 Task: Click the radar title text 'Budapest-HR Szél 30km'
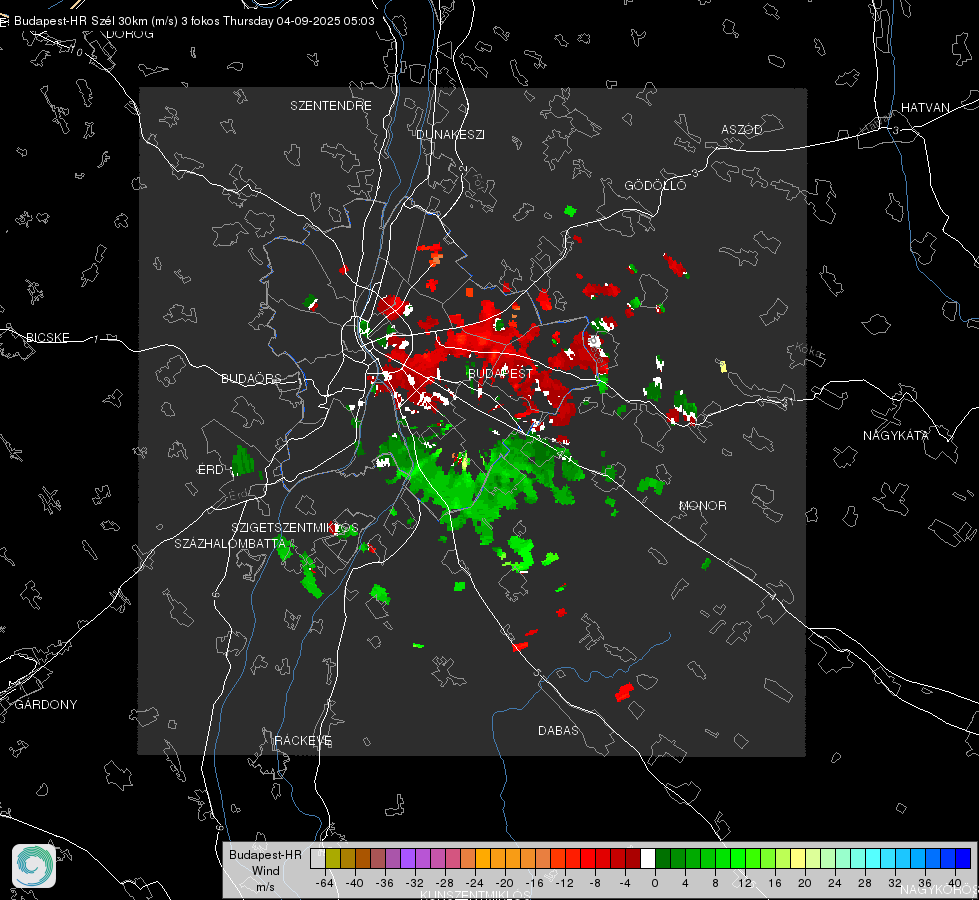point(81,21)
